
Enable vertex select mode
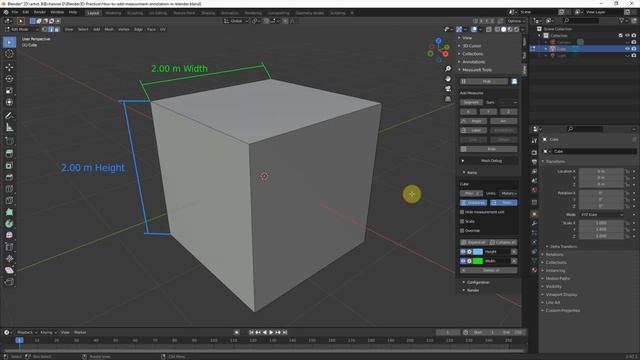click(x=44, y=29)
